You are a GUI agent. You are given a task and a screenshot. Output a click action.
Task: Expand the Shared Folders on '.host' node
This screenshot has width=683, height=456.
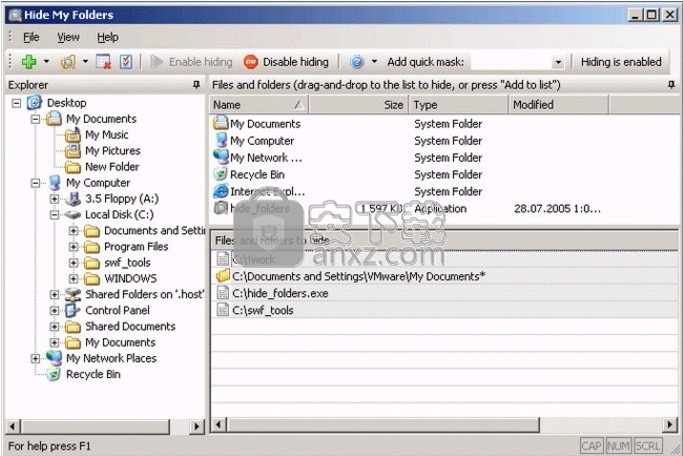coord(54,295)
